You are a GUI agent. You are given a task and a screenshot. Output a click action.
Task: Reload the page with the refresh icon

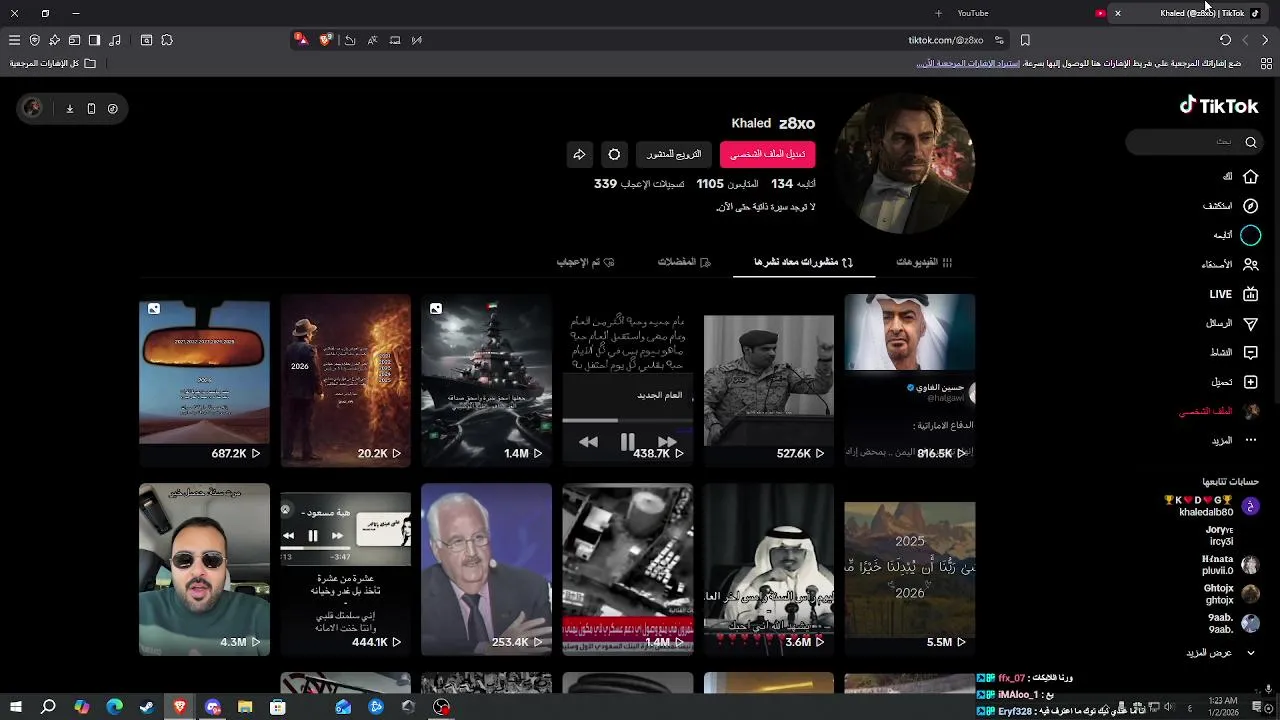click(1225, 40)
